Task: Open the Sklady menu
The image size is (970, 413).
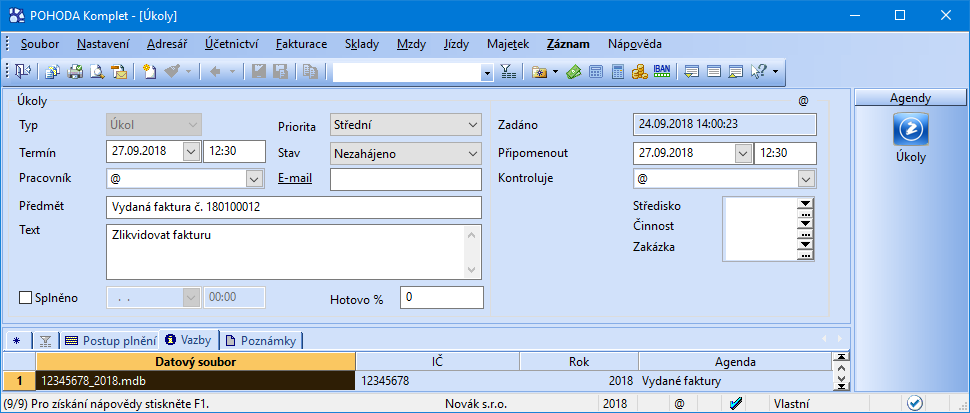Action: tap(362, 45)
